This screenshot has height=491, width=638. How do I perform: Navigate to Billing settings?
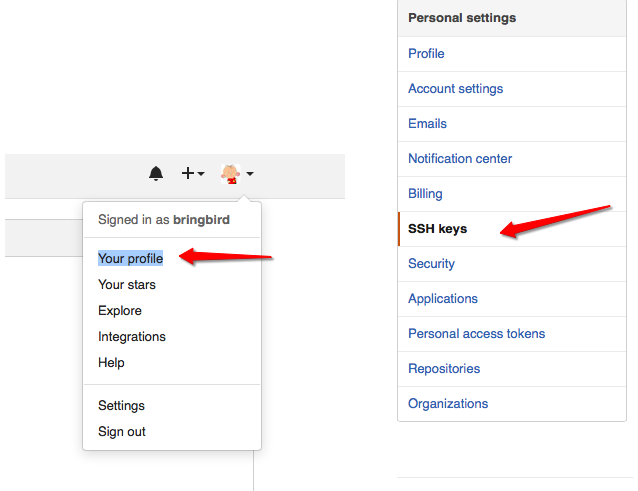425,193
